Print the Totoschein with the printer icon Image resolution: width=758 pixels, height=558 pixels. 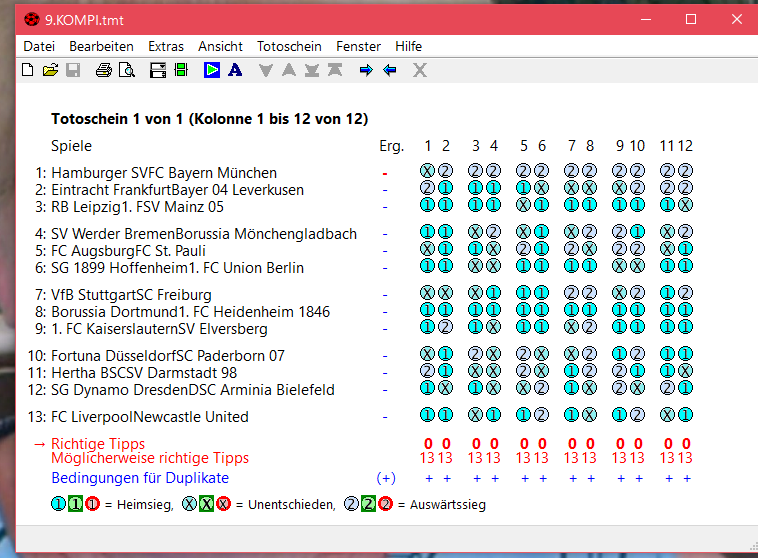(104, 70)
